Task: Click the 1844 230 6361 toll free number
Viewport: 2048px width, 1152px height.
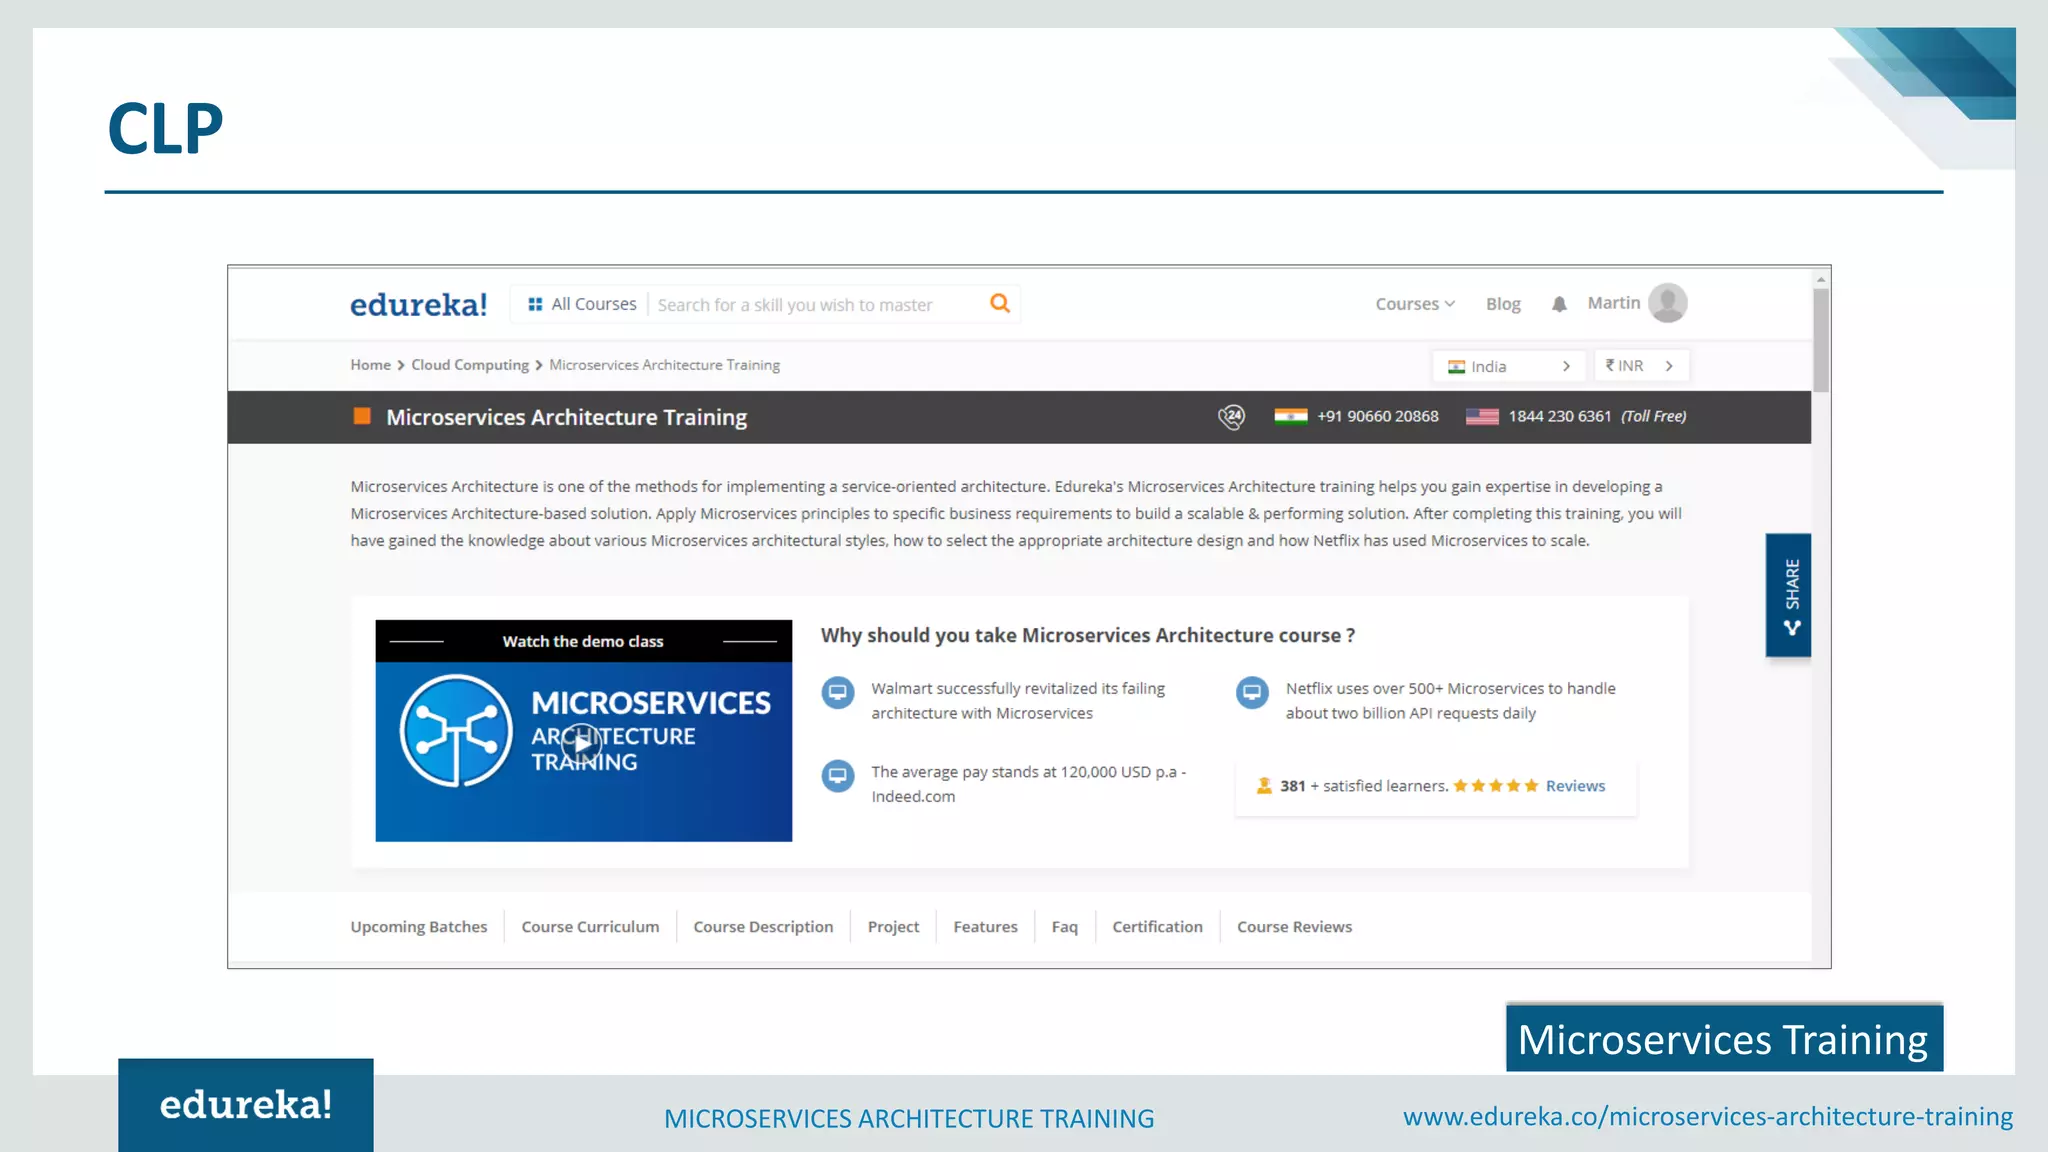Action: point(1559,416)
